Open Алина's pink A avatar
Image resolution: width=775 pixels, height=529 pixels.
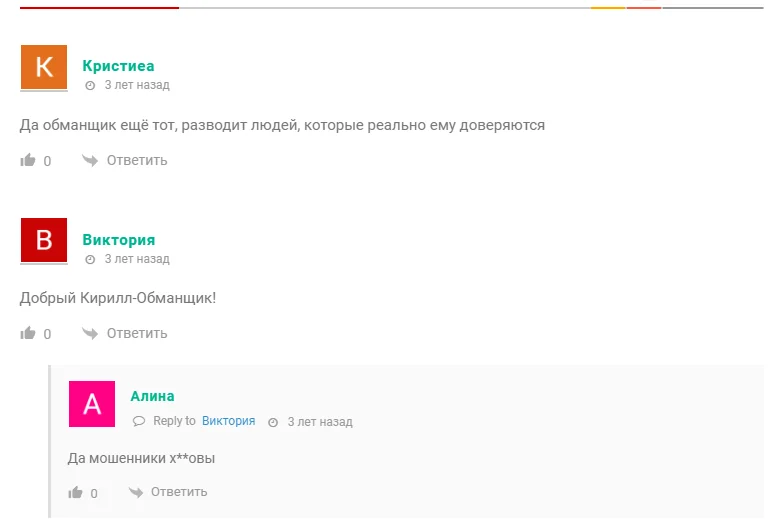coord(92,404)
